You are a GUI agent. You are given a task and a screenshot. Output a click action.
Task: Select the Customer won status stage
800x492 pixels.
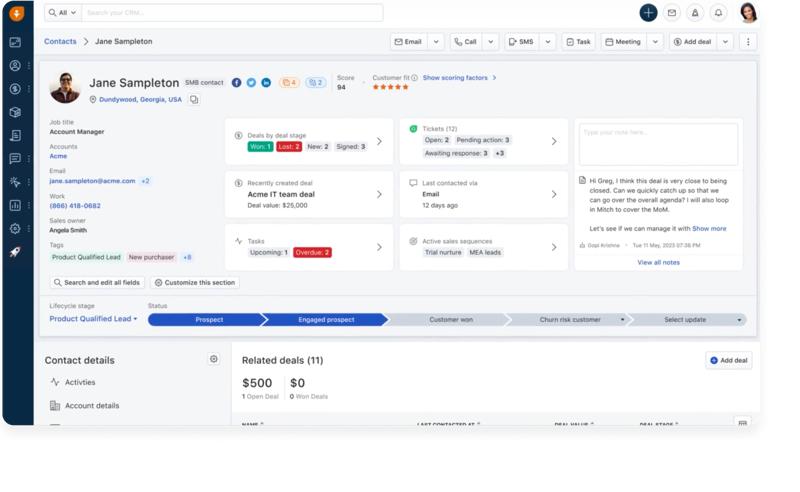pyautogui.click(x=451, y=320)
